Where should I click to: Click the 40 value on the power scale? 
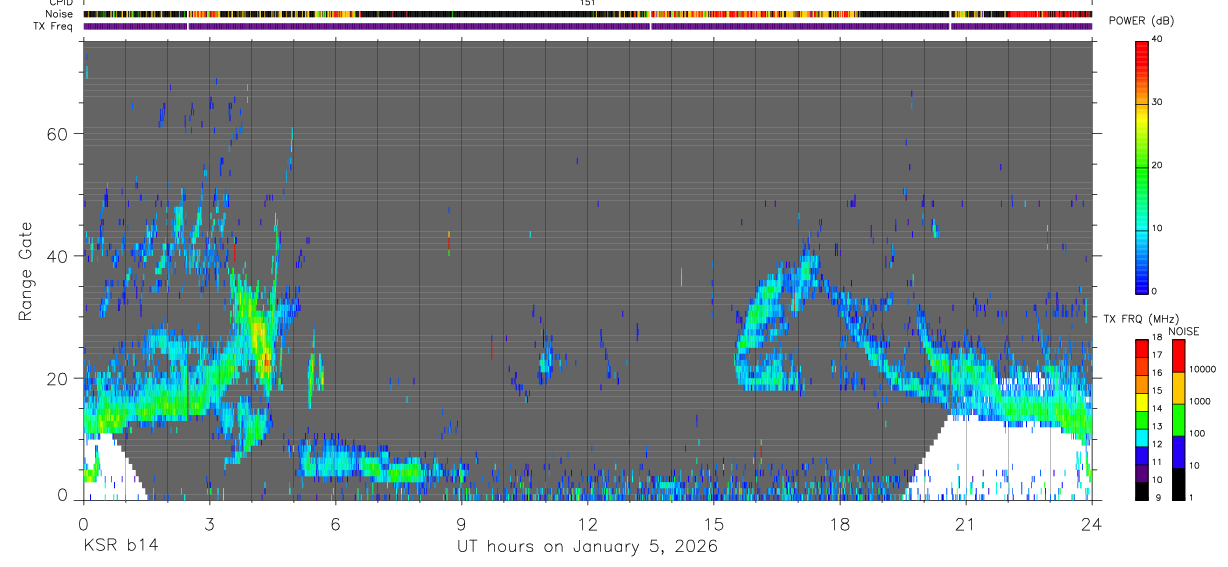tap(1159, 39)
